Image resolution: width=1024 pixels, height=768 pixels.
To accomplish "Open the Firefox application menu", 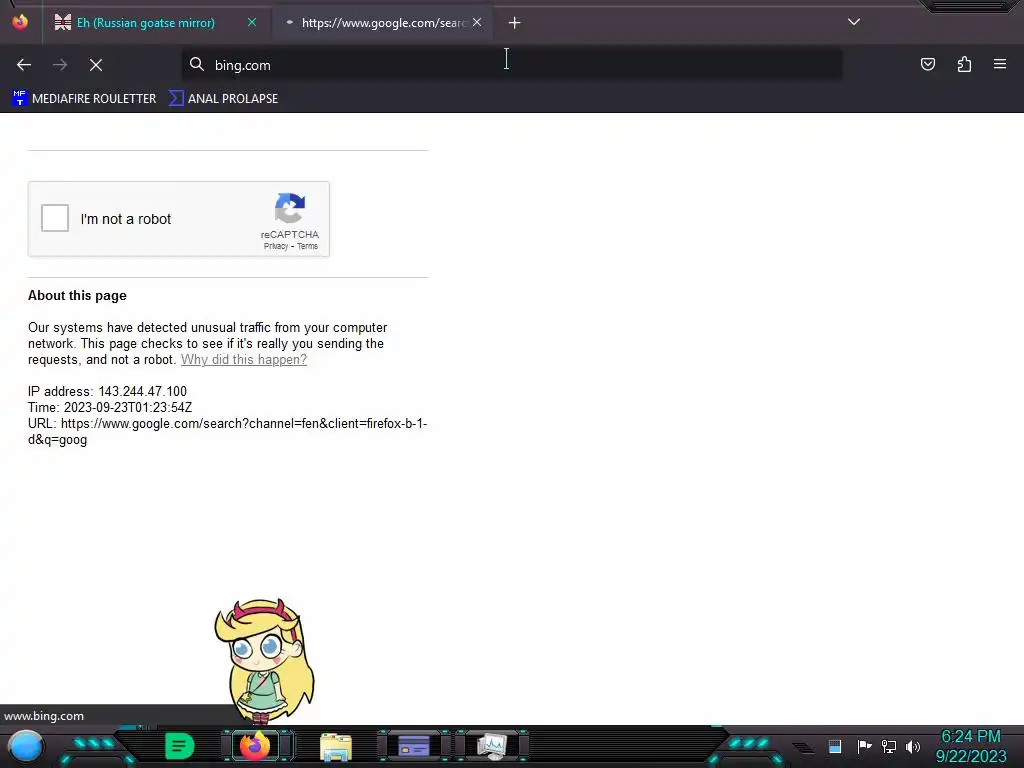I will [1000, 64].
